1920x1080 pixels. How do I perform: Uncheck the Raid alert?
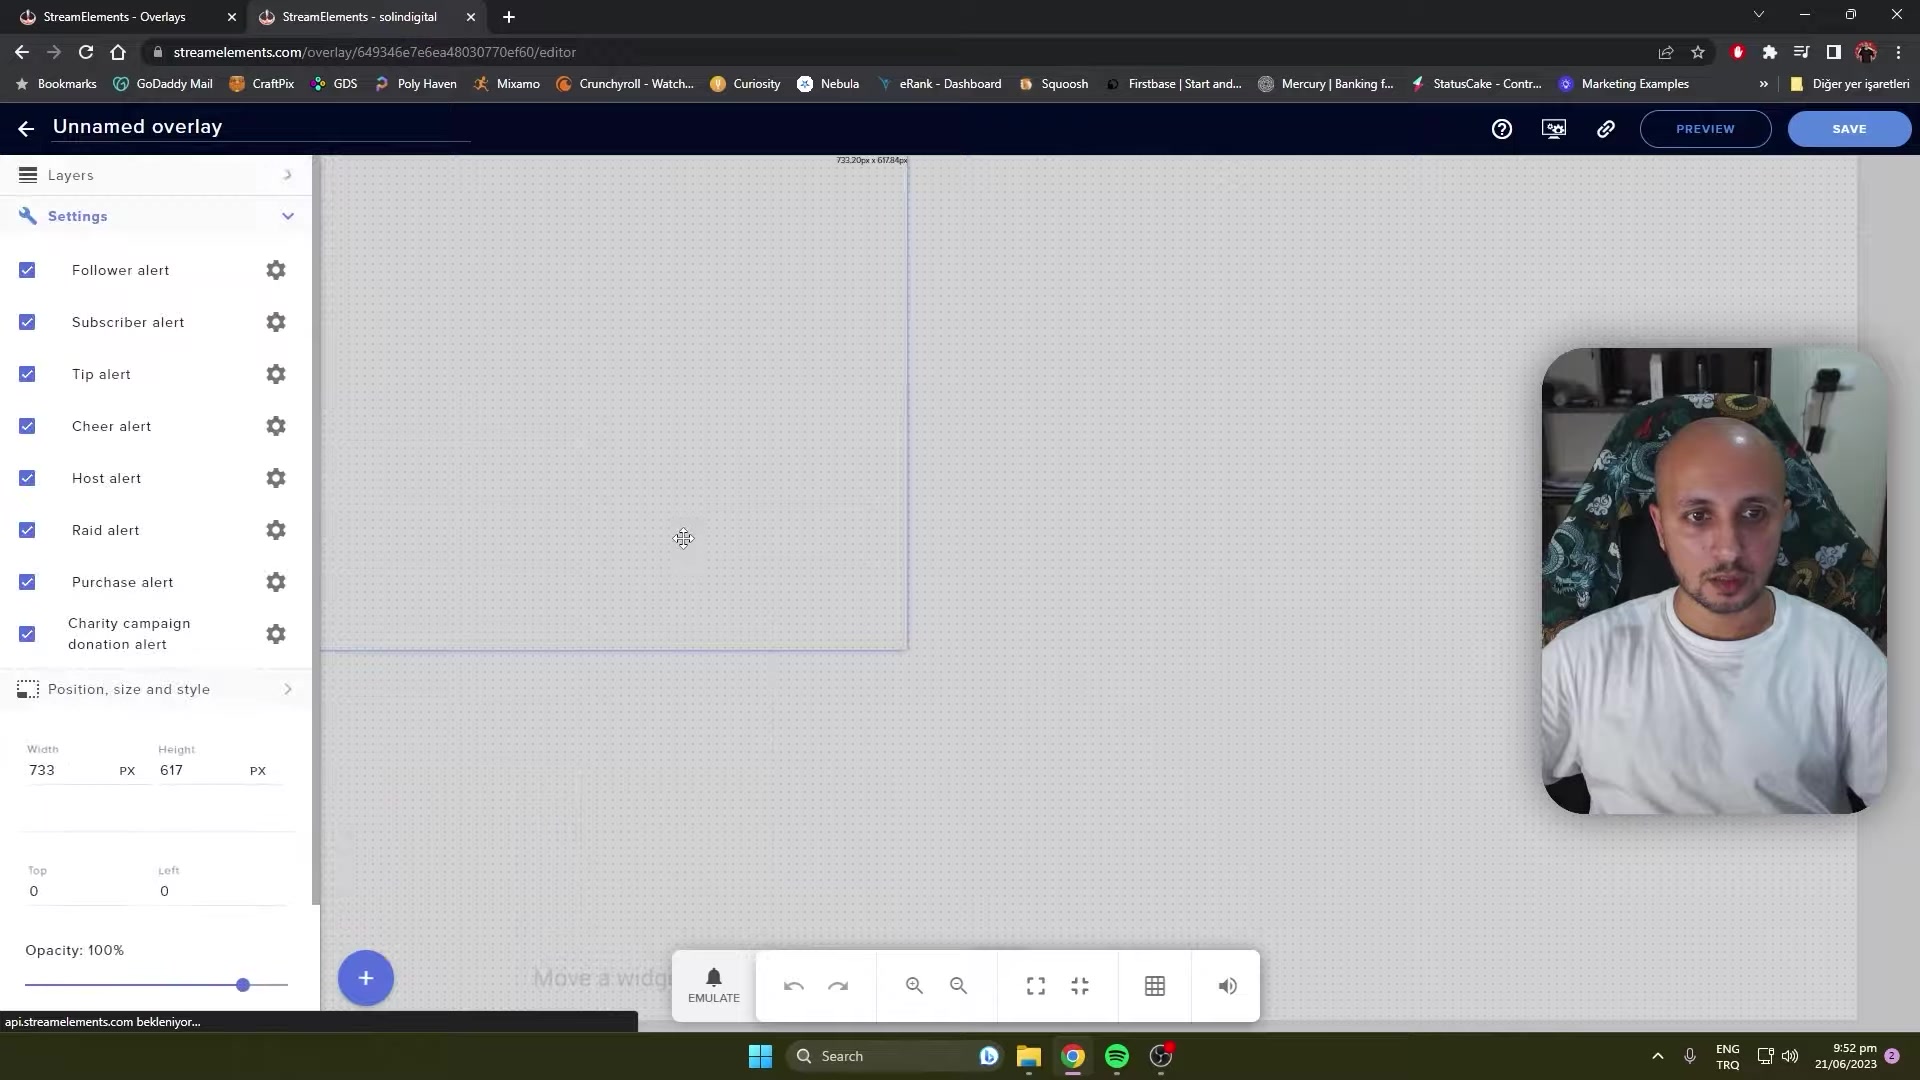click(x=27, y=530)
